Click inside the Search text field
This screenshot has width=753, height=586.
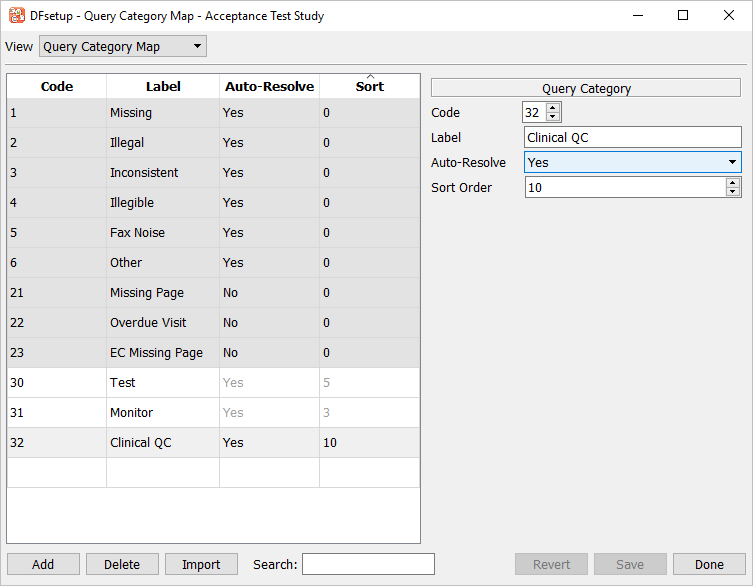pos(368,564)
